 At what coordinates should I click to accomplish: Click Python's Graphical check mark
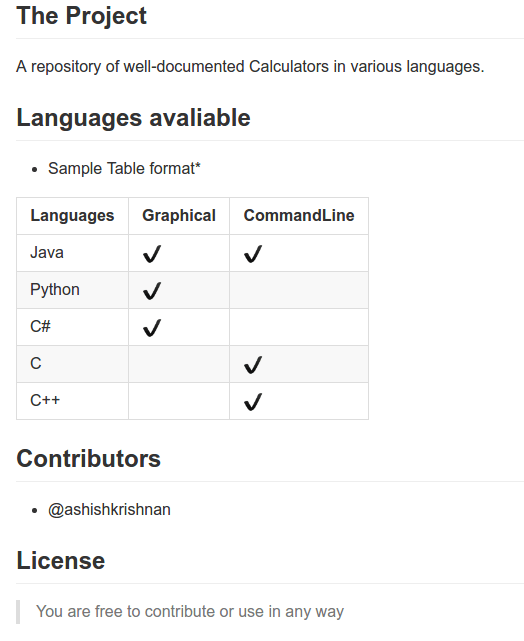[152, 291]
